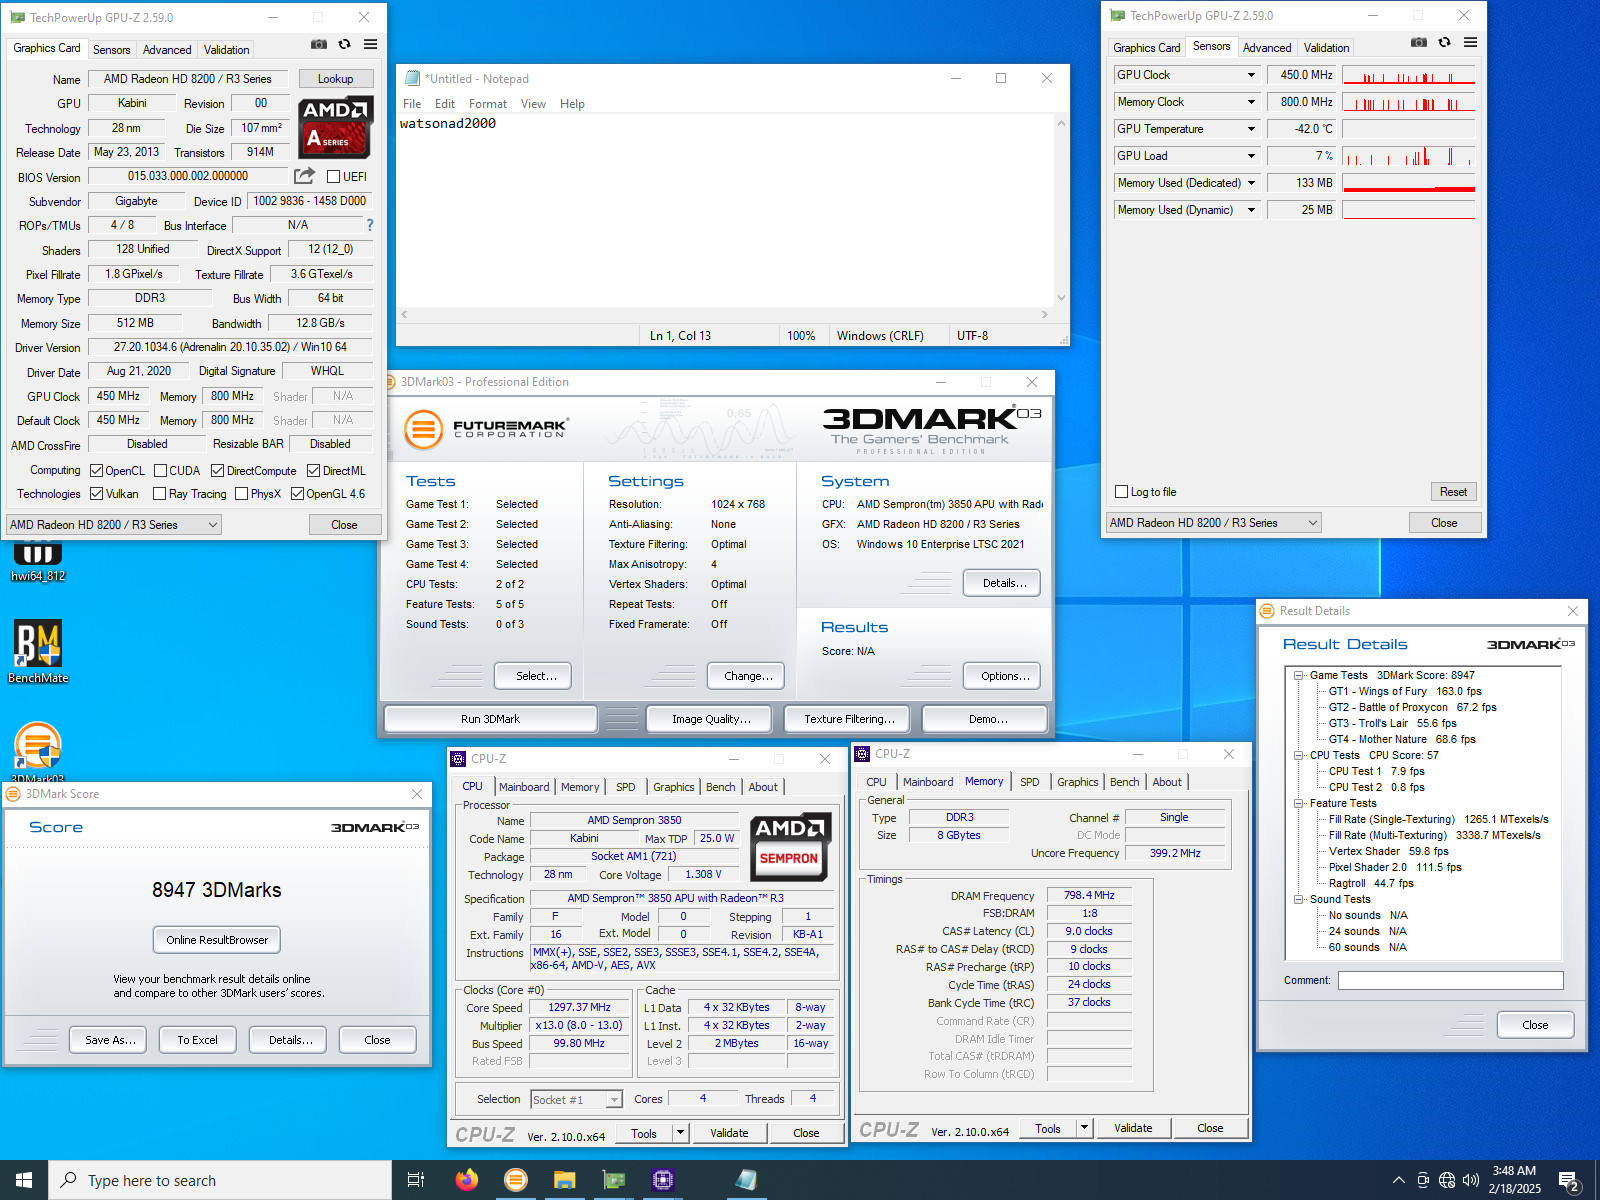Open CPU-Z Socket #1 selection dropdown
Screen dimensions: 1600x1200
[x=576, y=1100]
